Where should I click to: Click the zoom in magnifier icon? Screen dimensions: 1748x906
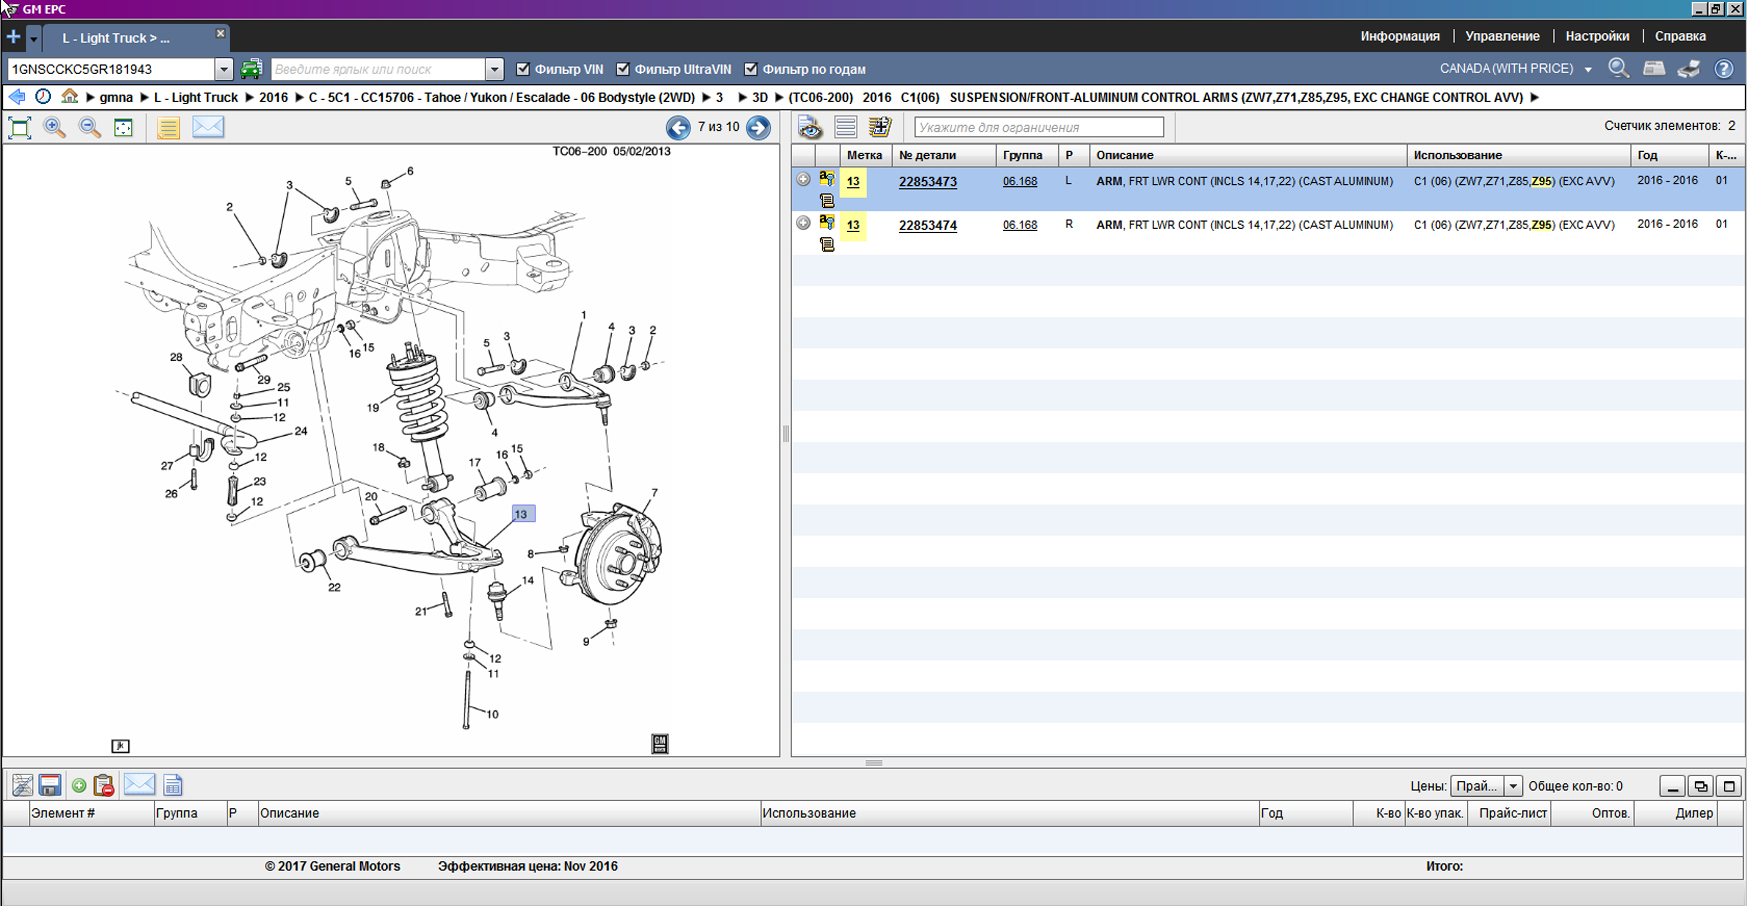click(x=55, y=128)
